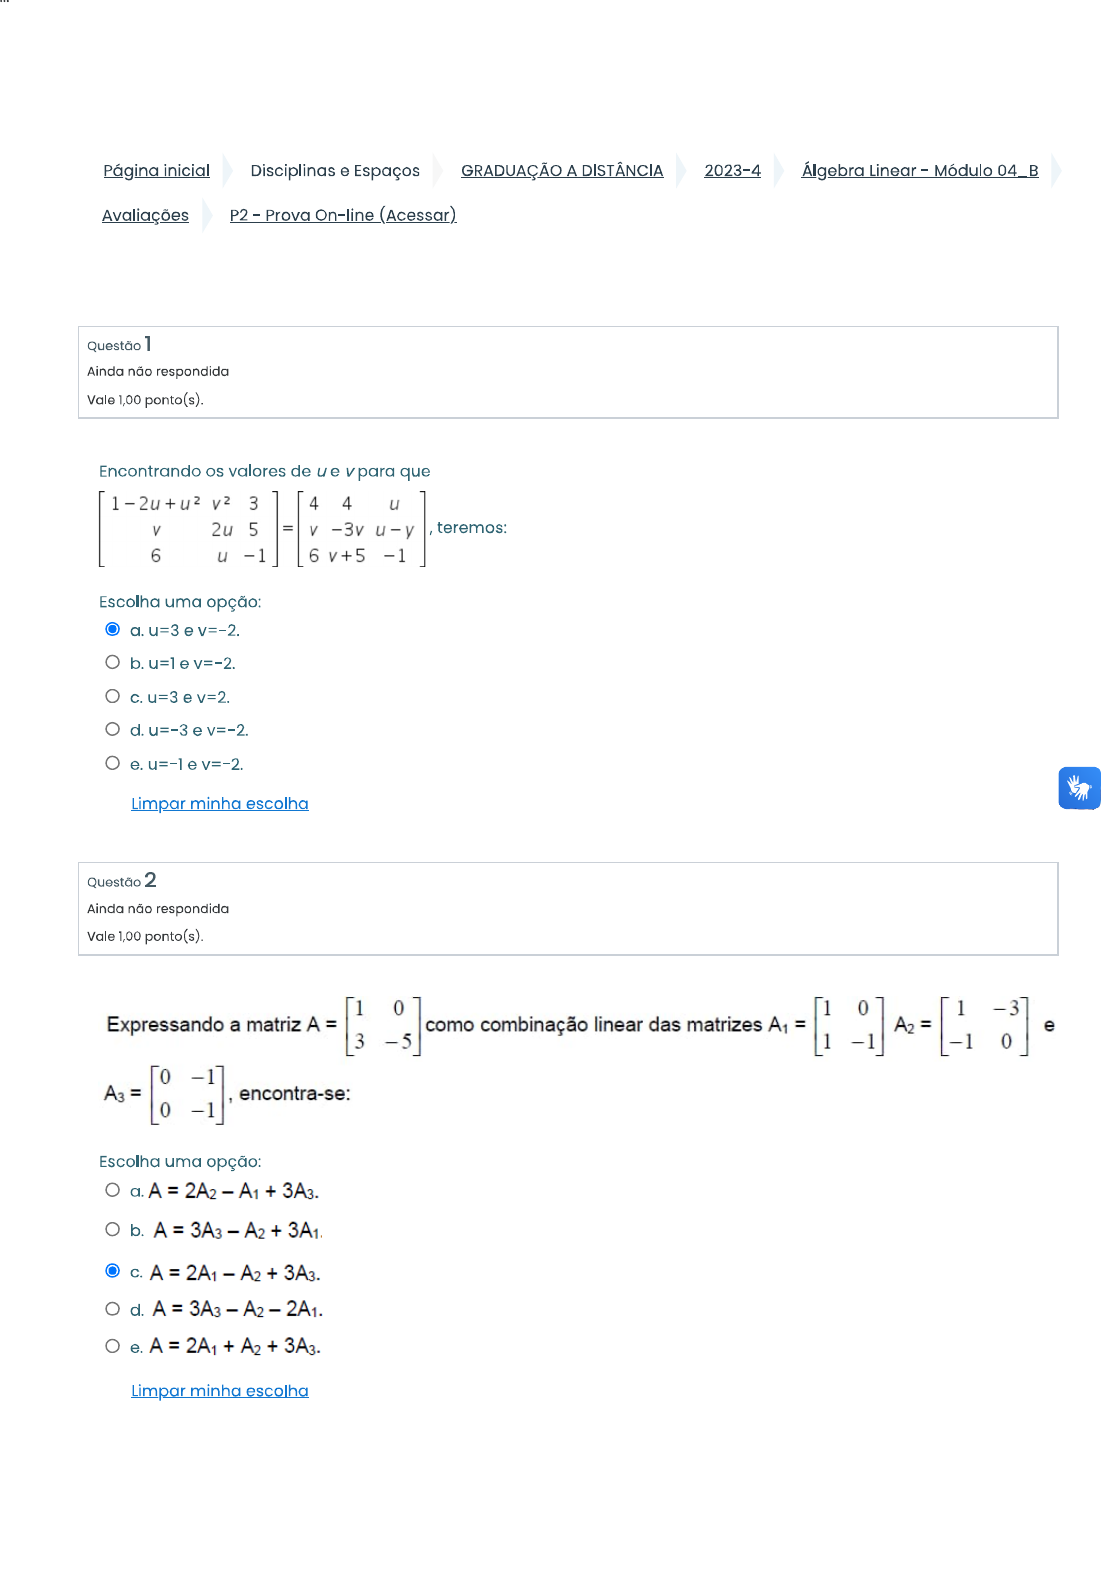Click the Disciplinas e Espaços breadcrumb item
This screenshot has width=1101, height=1591.
tap(335, 171)
